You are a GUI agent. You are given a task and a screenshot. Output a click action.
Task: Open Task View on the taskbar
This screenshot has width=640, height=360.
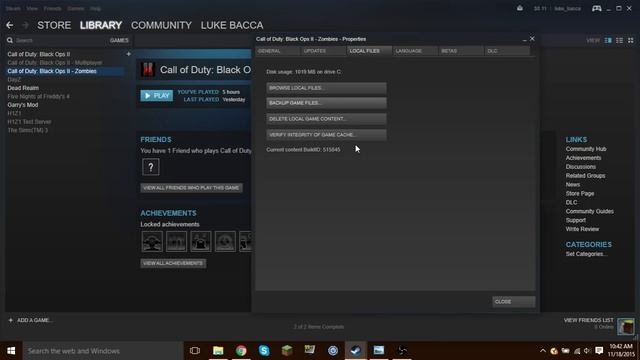[x=195, y=351]
